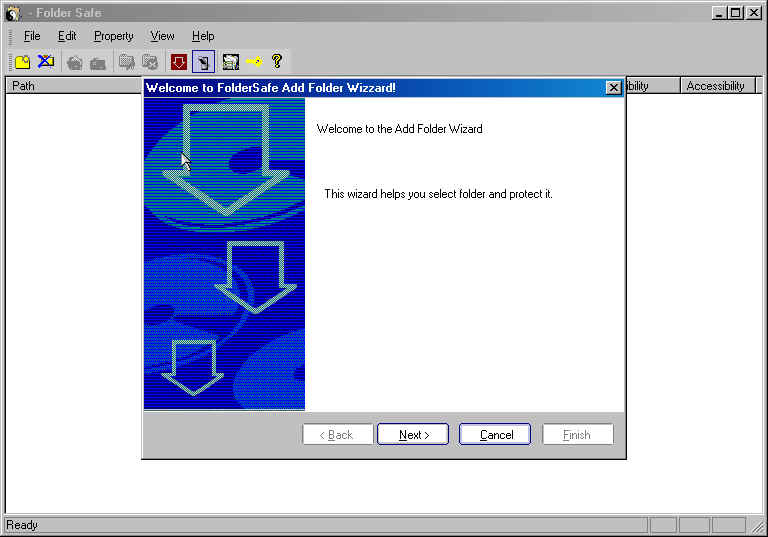Click the 'Welcome to the Add Folder Wizard' text
Image resolution: width=768 pixels, height=537 pixels.
(x=400, y=129)
